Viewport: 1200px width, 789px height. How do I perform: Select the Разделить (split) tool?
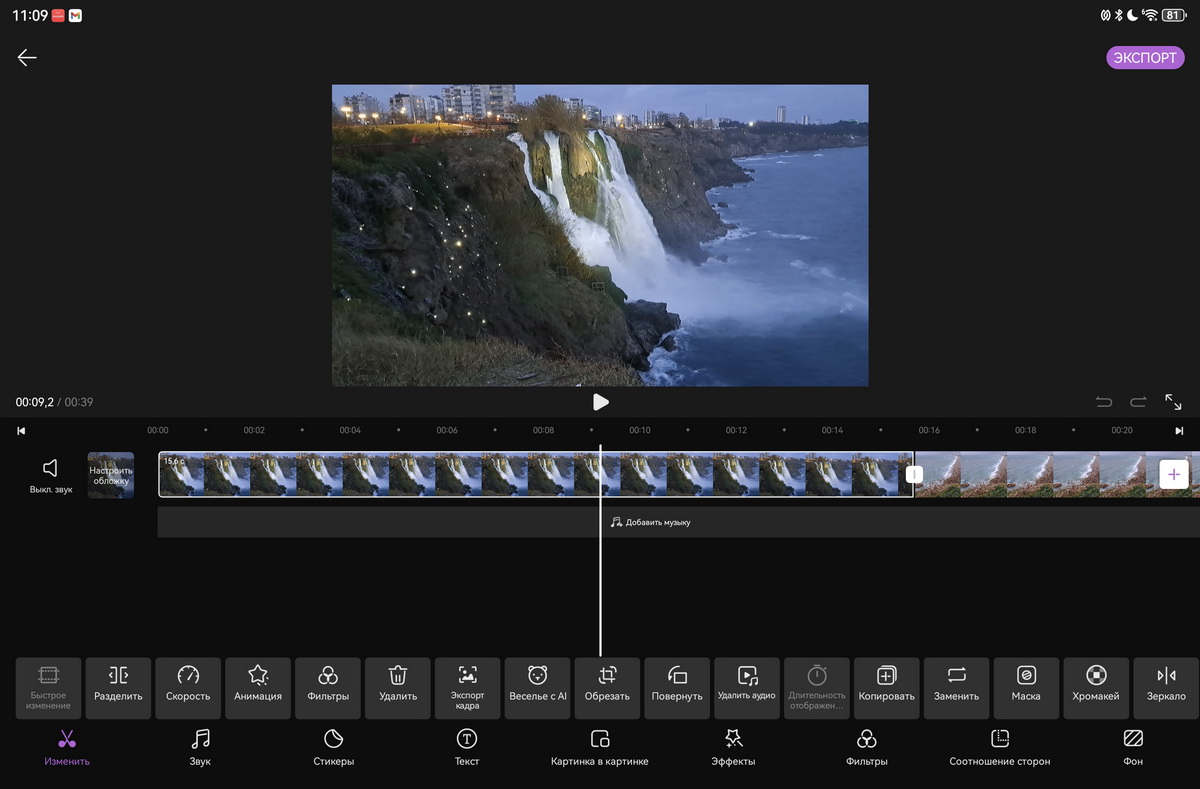118,687
